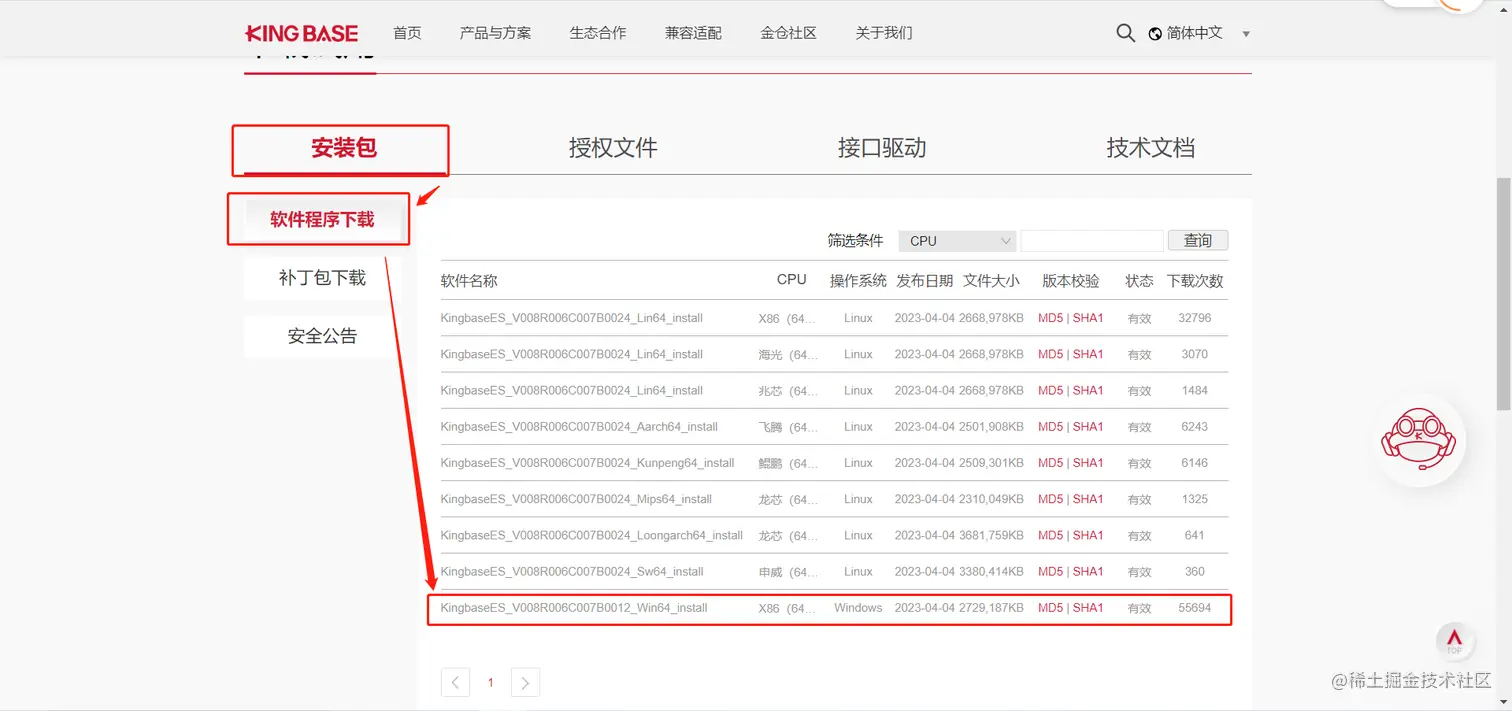Click the 软件名称 column header
Screen dimensions: 1512x711
(x=469, y=281)
